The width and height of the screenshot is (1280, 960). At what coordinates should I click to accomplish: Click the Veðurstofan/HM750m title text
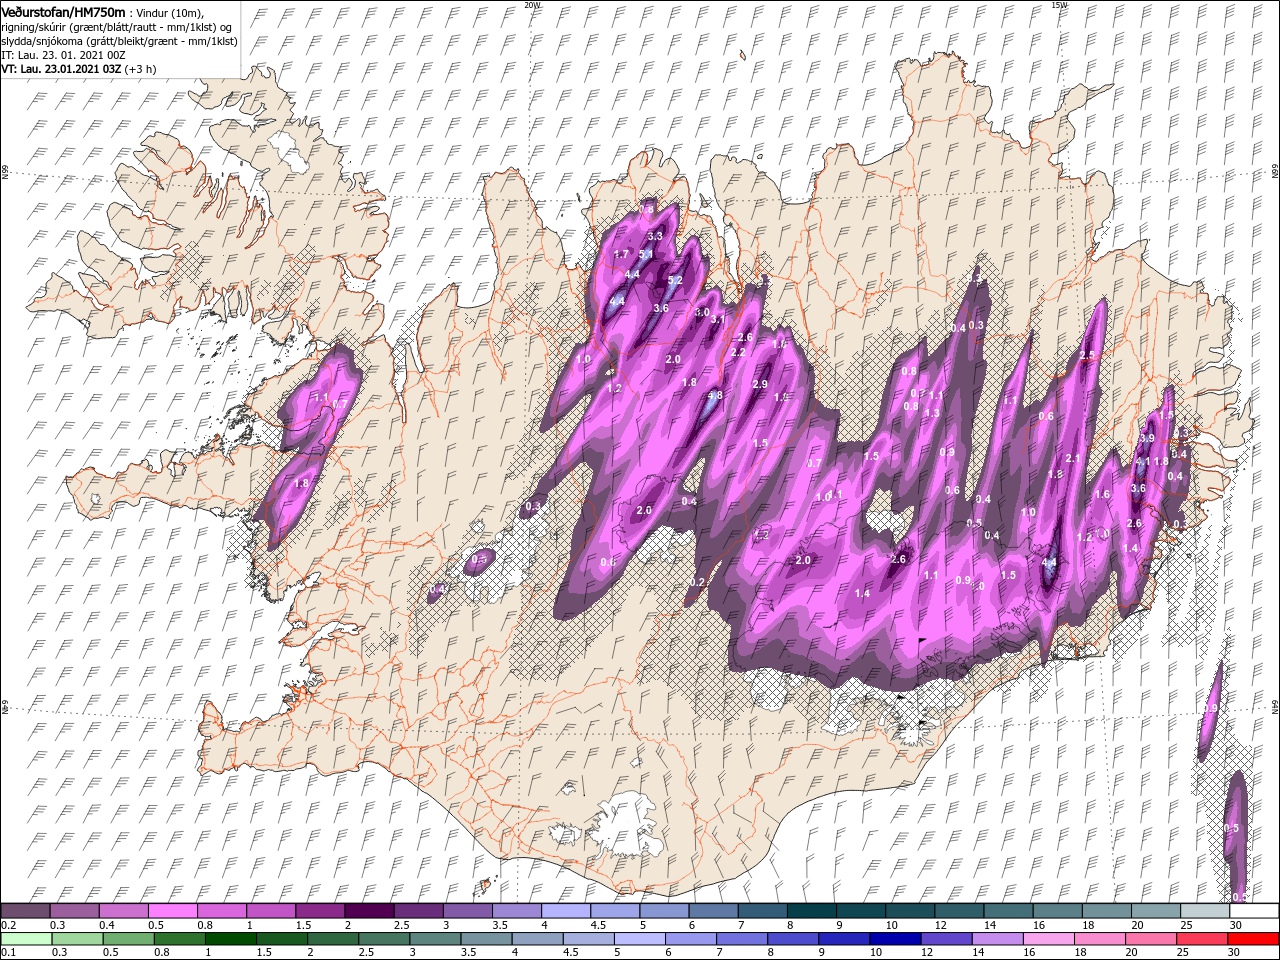pyautogui.click(x=63, y=11)
